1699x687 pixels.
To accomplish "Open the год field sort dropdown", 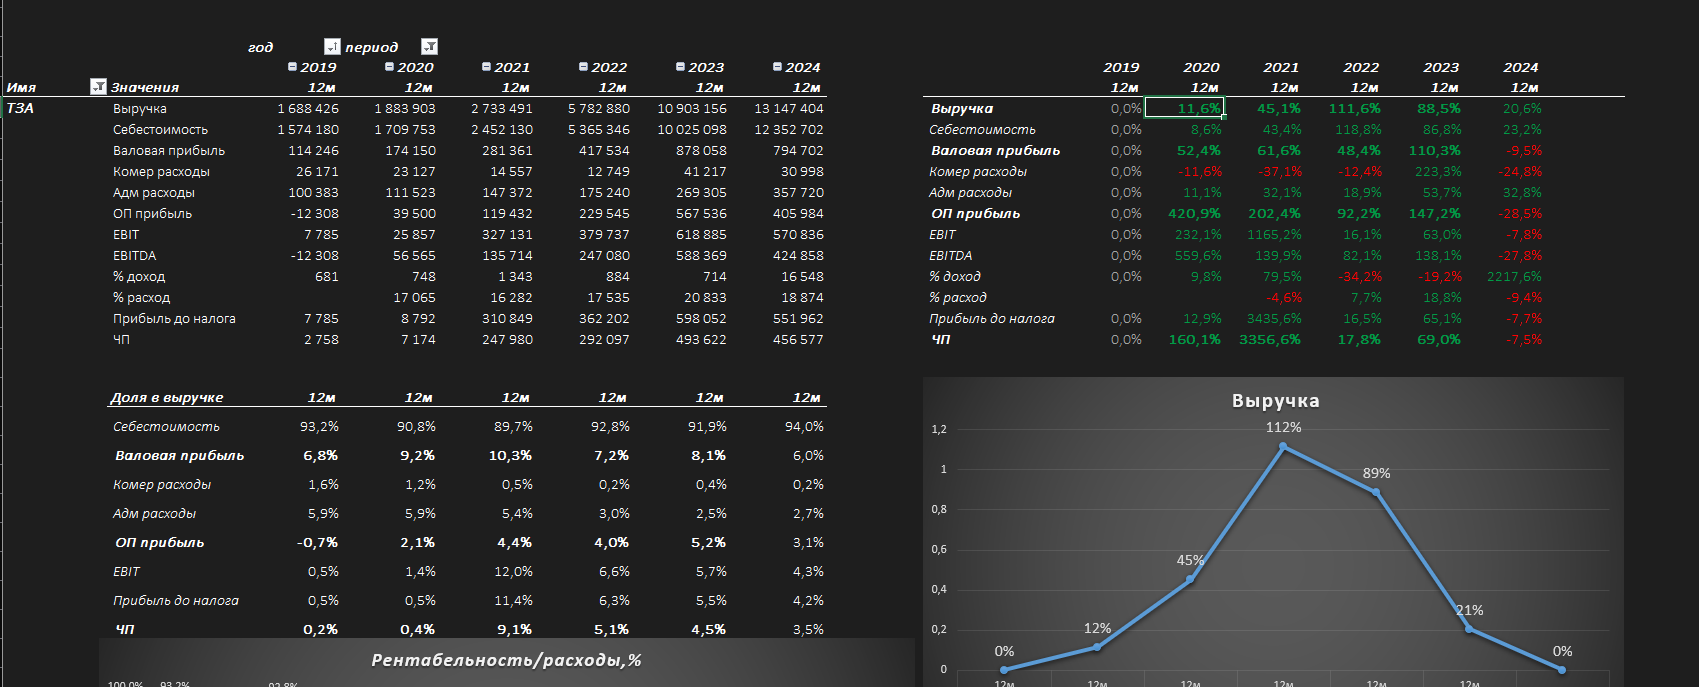I will (332, 46).
